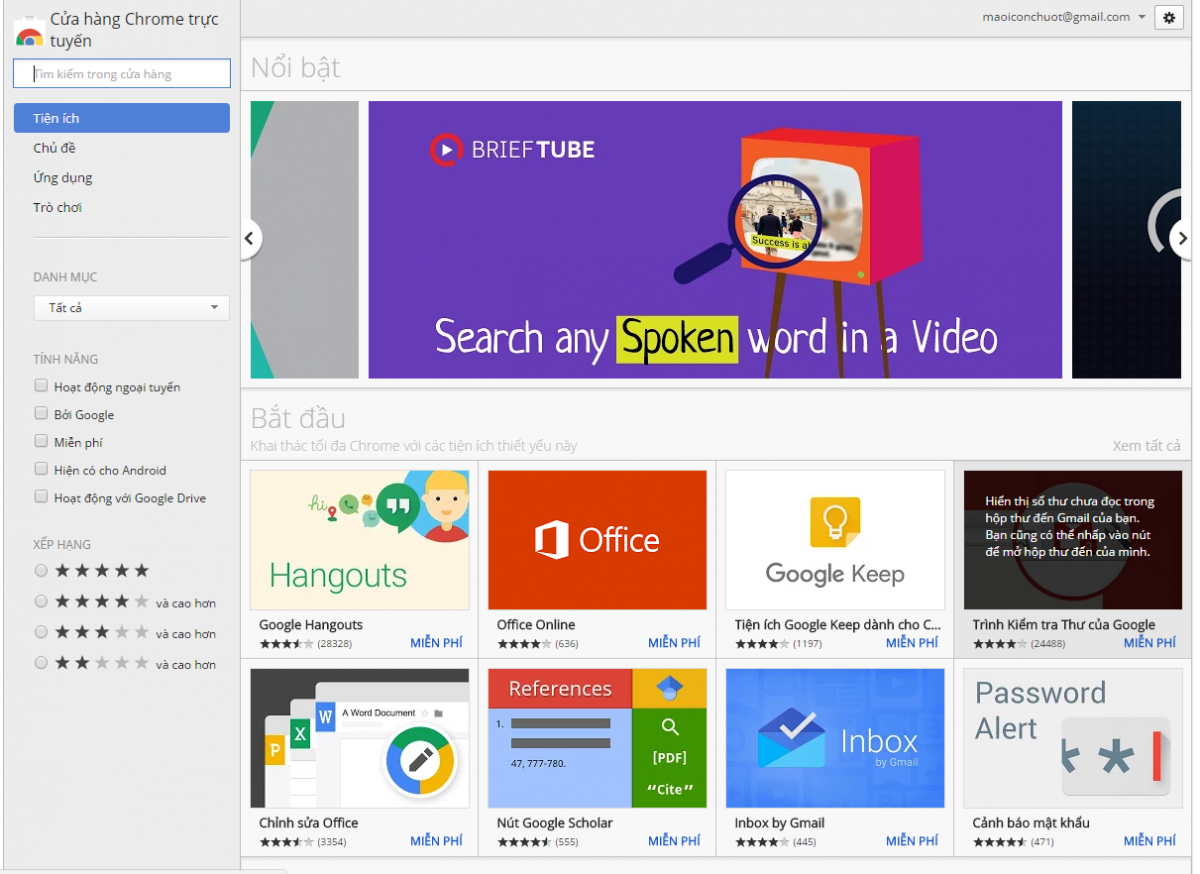Open the Office Online extension icon
This screenshot has height=874, width=1200.
pyautogui.click(x=597, y=540)
